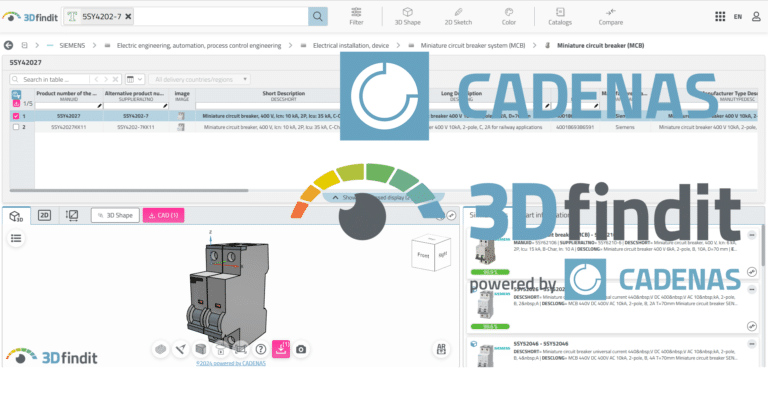This screenshot has width=768, height=412.
Task: Click compare icon on first similar part card
Action: (x=752, y=272)
